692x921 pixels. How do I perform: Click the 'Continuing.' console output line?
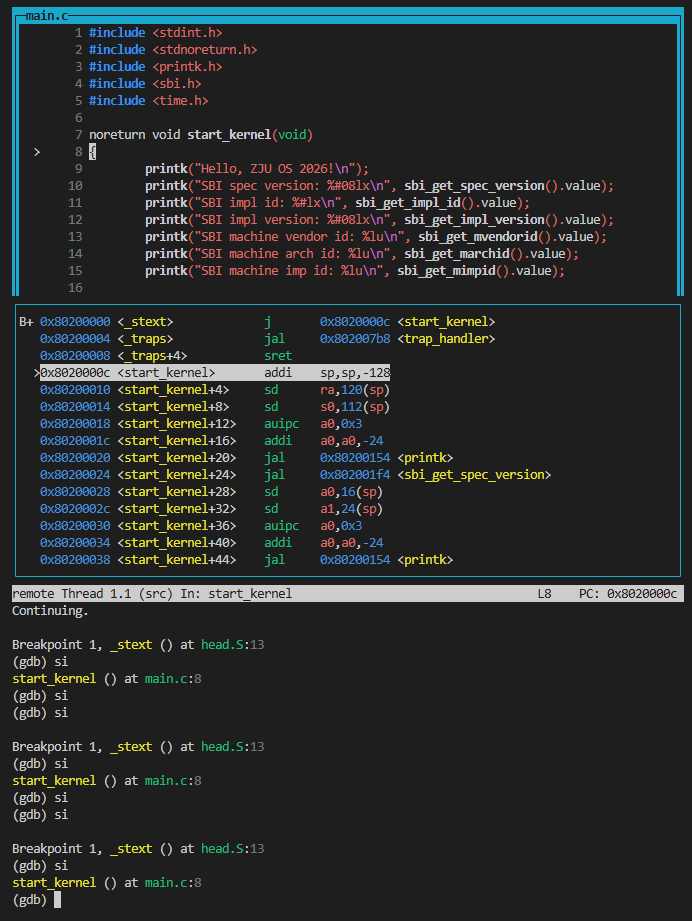pyautogui.click(x=51, y=611)
